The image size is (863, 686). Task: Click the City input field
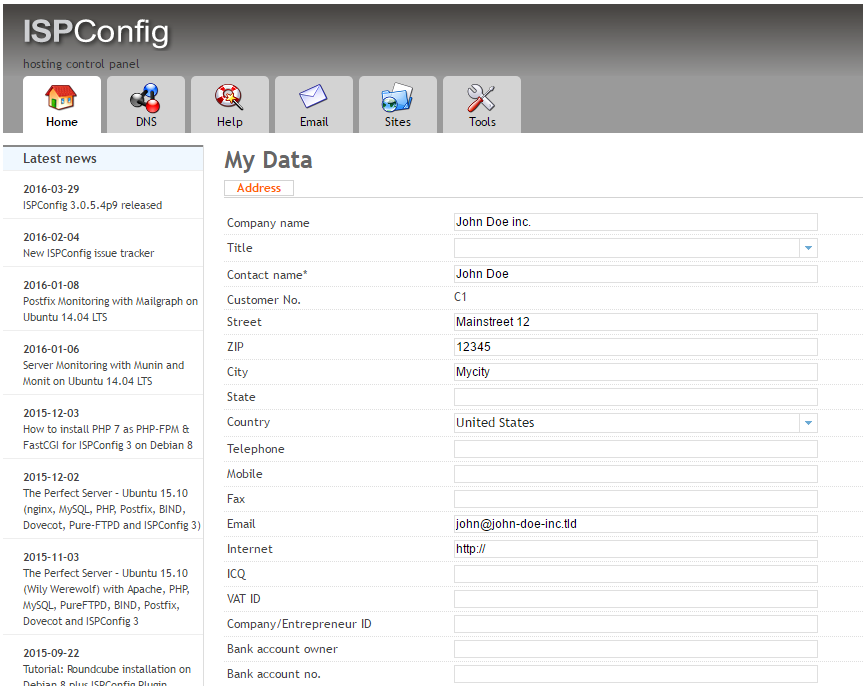[x=636, y=372]
